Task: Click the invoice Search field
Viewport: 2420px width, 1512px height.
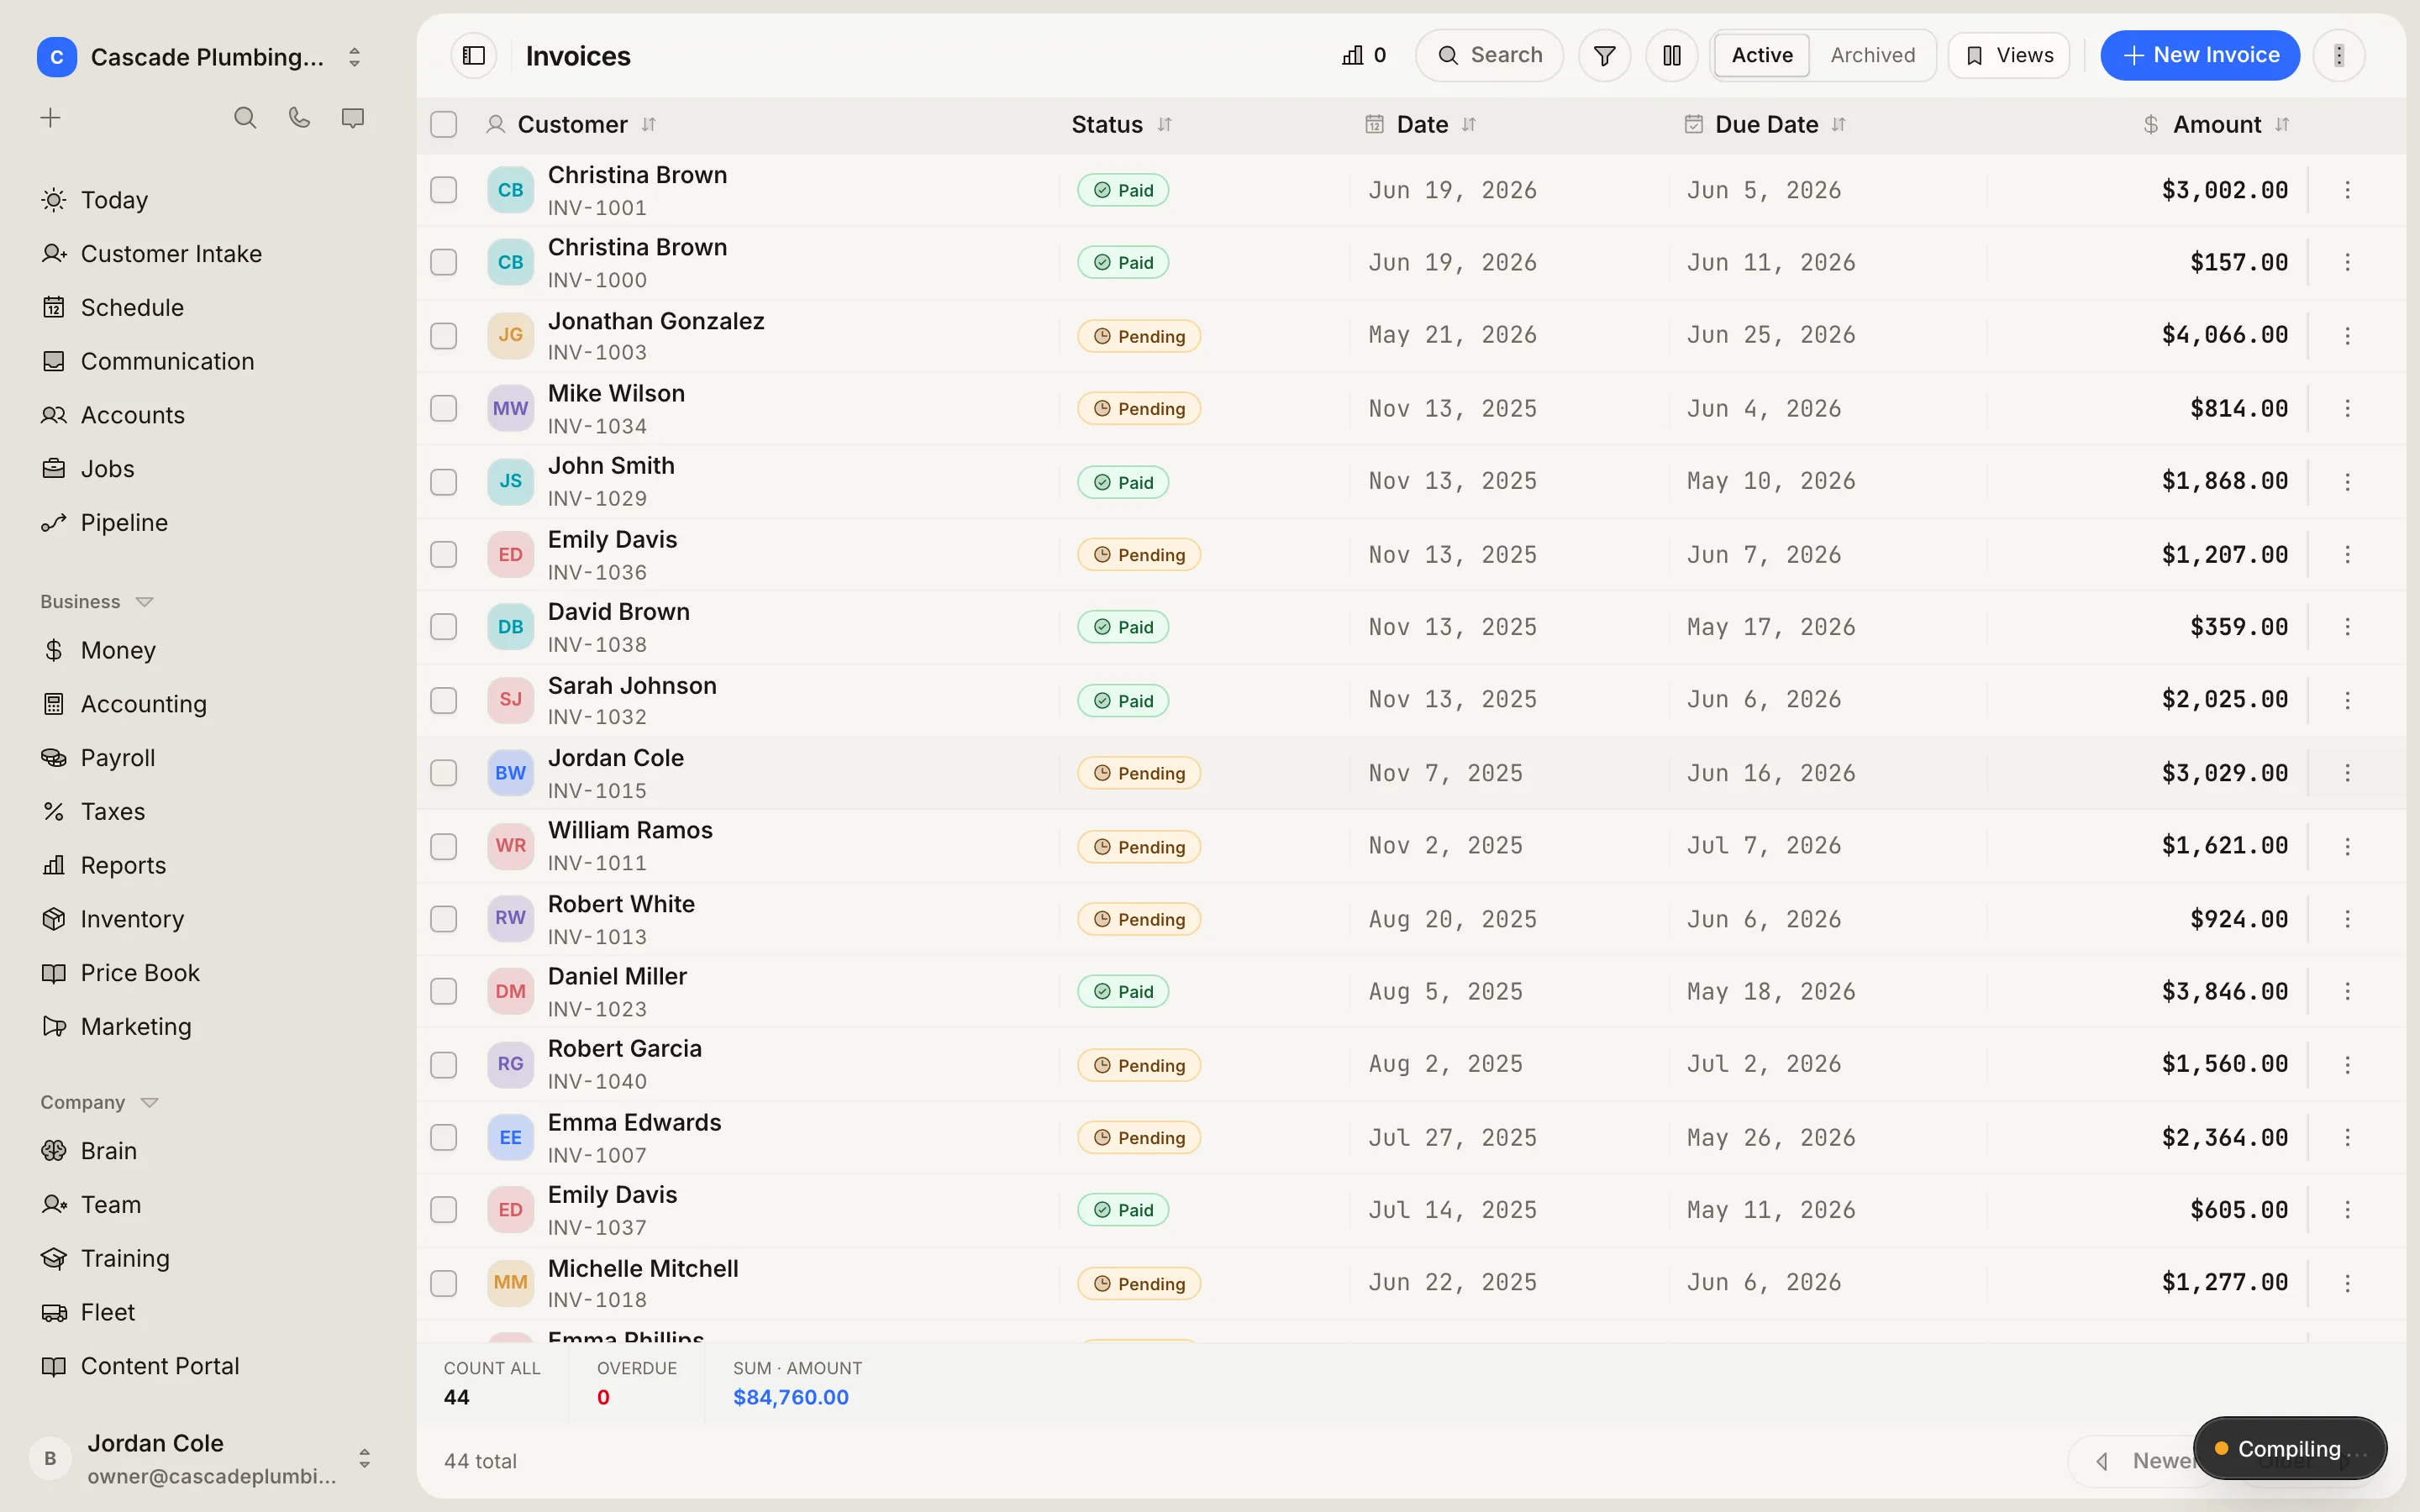Action: point(1489,55)
